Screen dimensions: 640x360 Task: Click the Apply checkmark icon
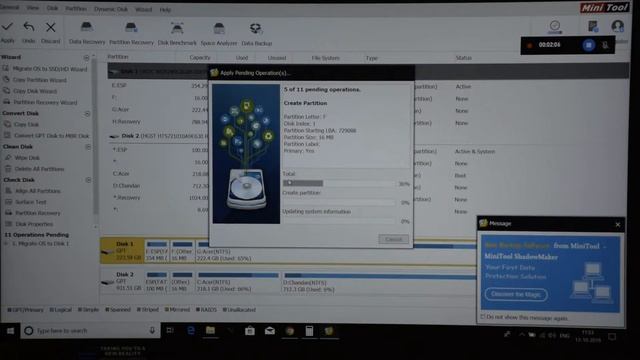coord(7,27)
